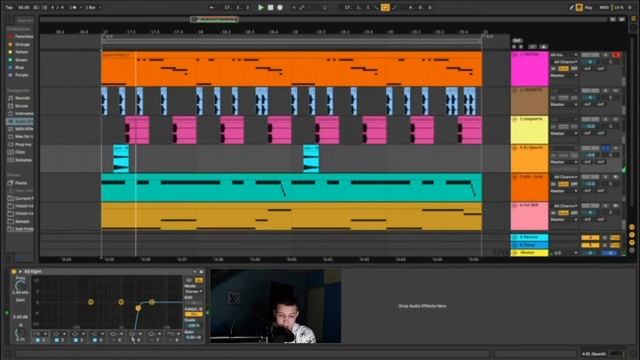
Task: Select the B Delay return track
Action: click(x=529, y=245)
